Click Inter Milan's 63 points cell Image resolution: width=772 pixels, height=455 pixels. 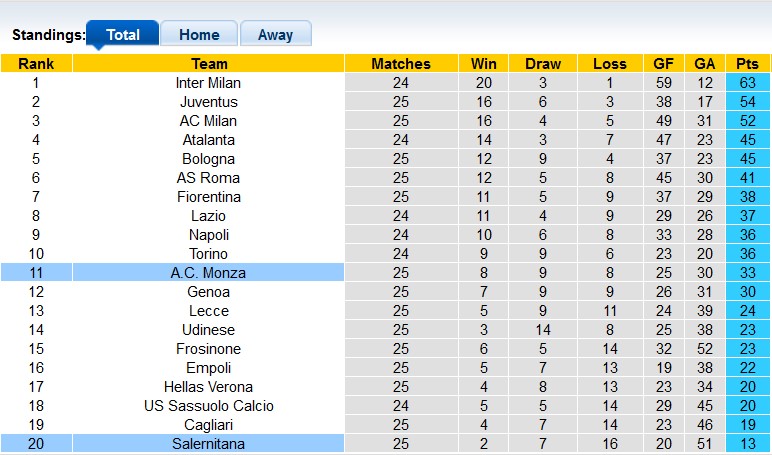point(748,83)
